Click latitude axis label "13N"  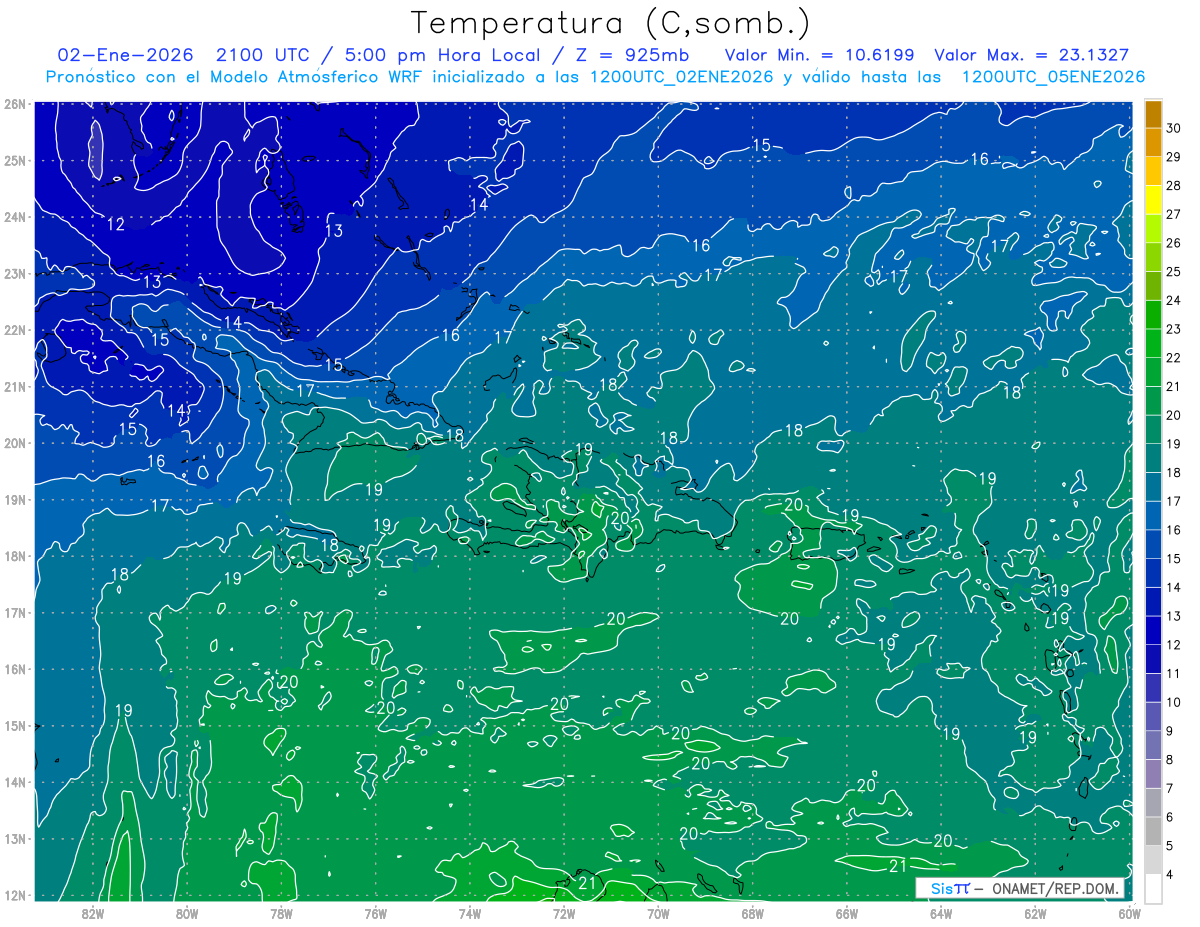coord(14,839)
